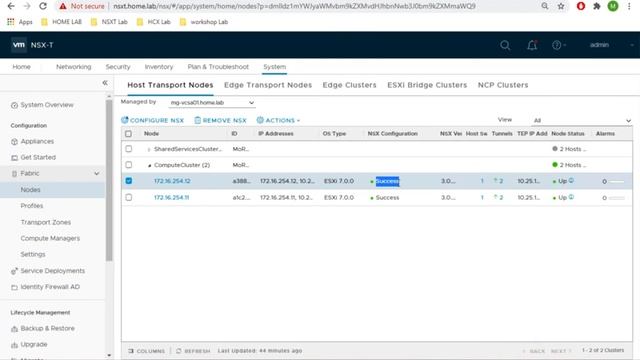640x360 pixels.
Task: Open the View filter dropdown
Action: 582,120
